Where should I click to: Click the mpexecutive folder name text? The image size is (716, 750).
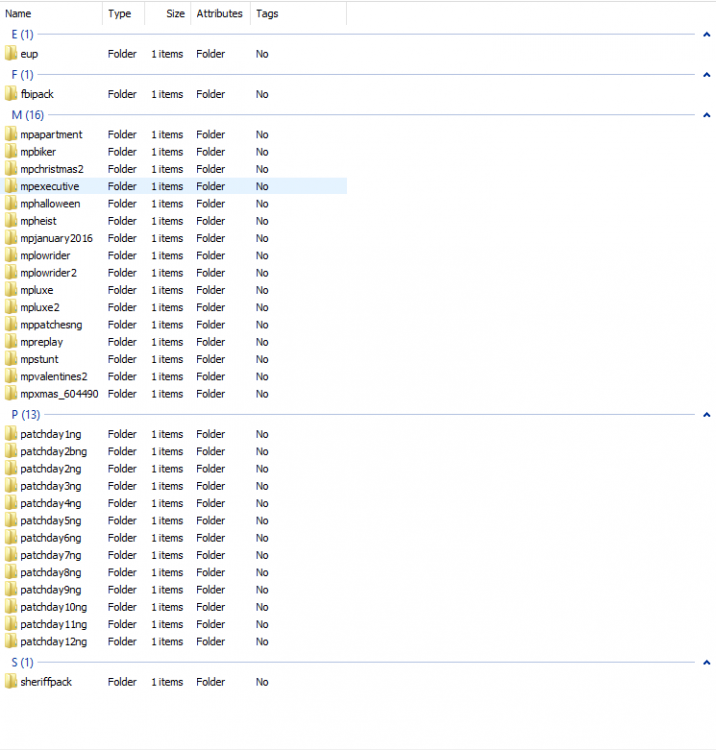tap(50, 186)
